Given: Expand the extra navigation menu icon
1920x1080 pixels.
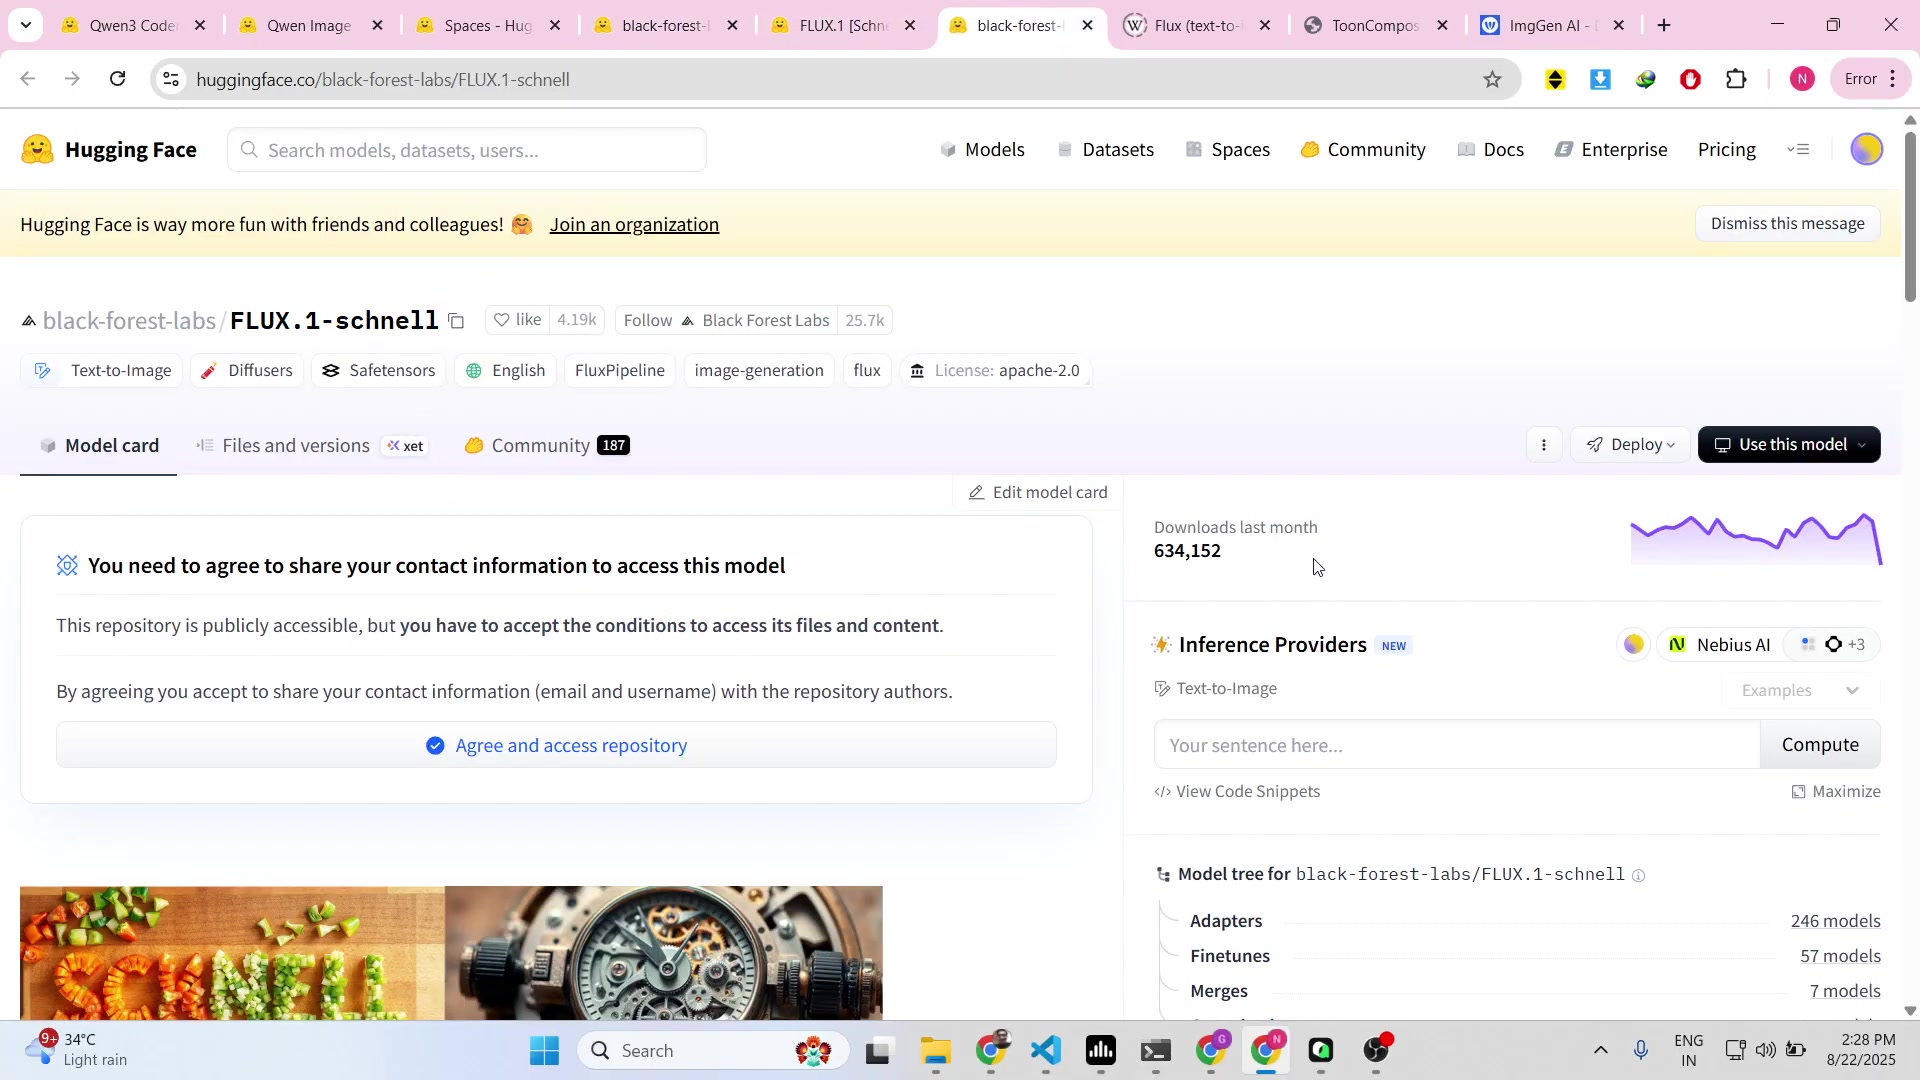Looking at the screenshot, I should pyautogui.click(x=1798, y=150).
